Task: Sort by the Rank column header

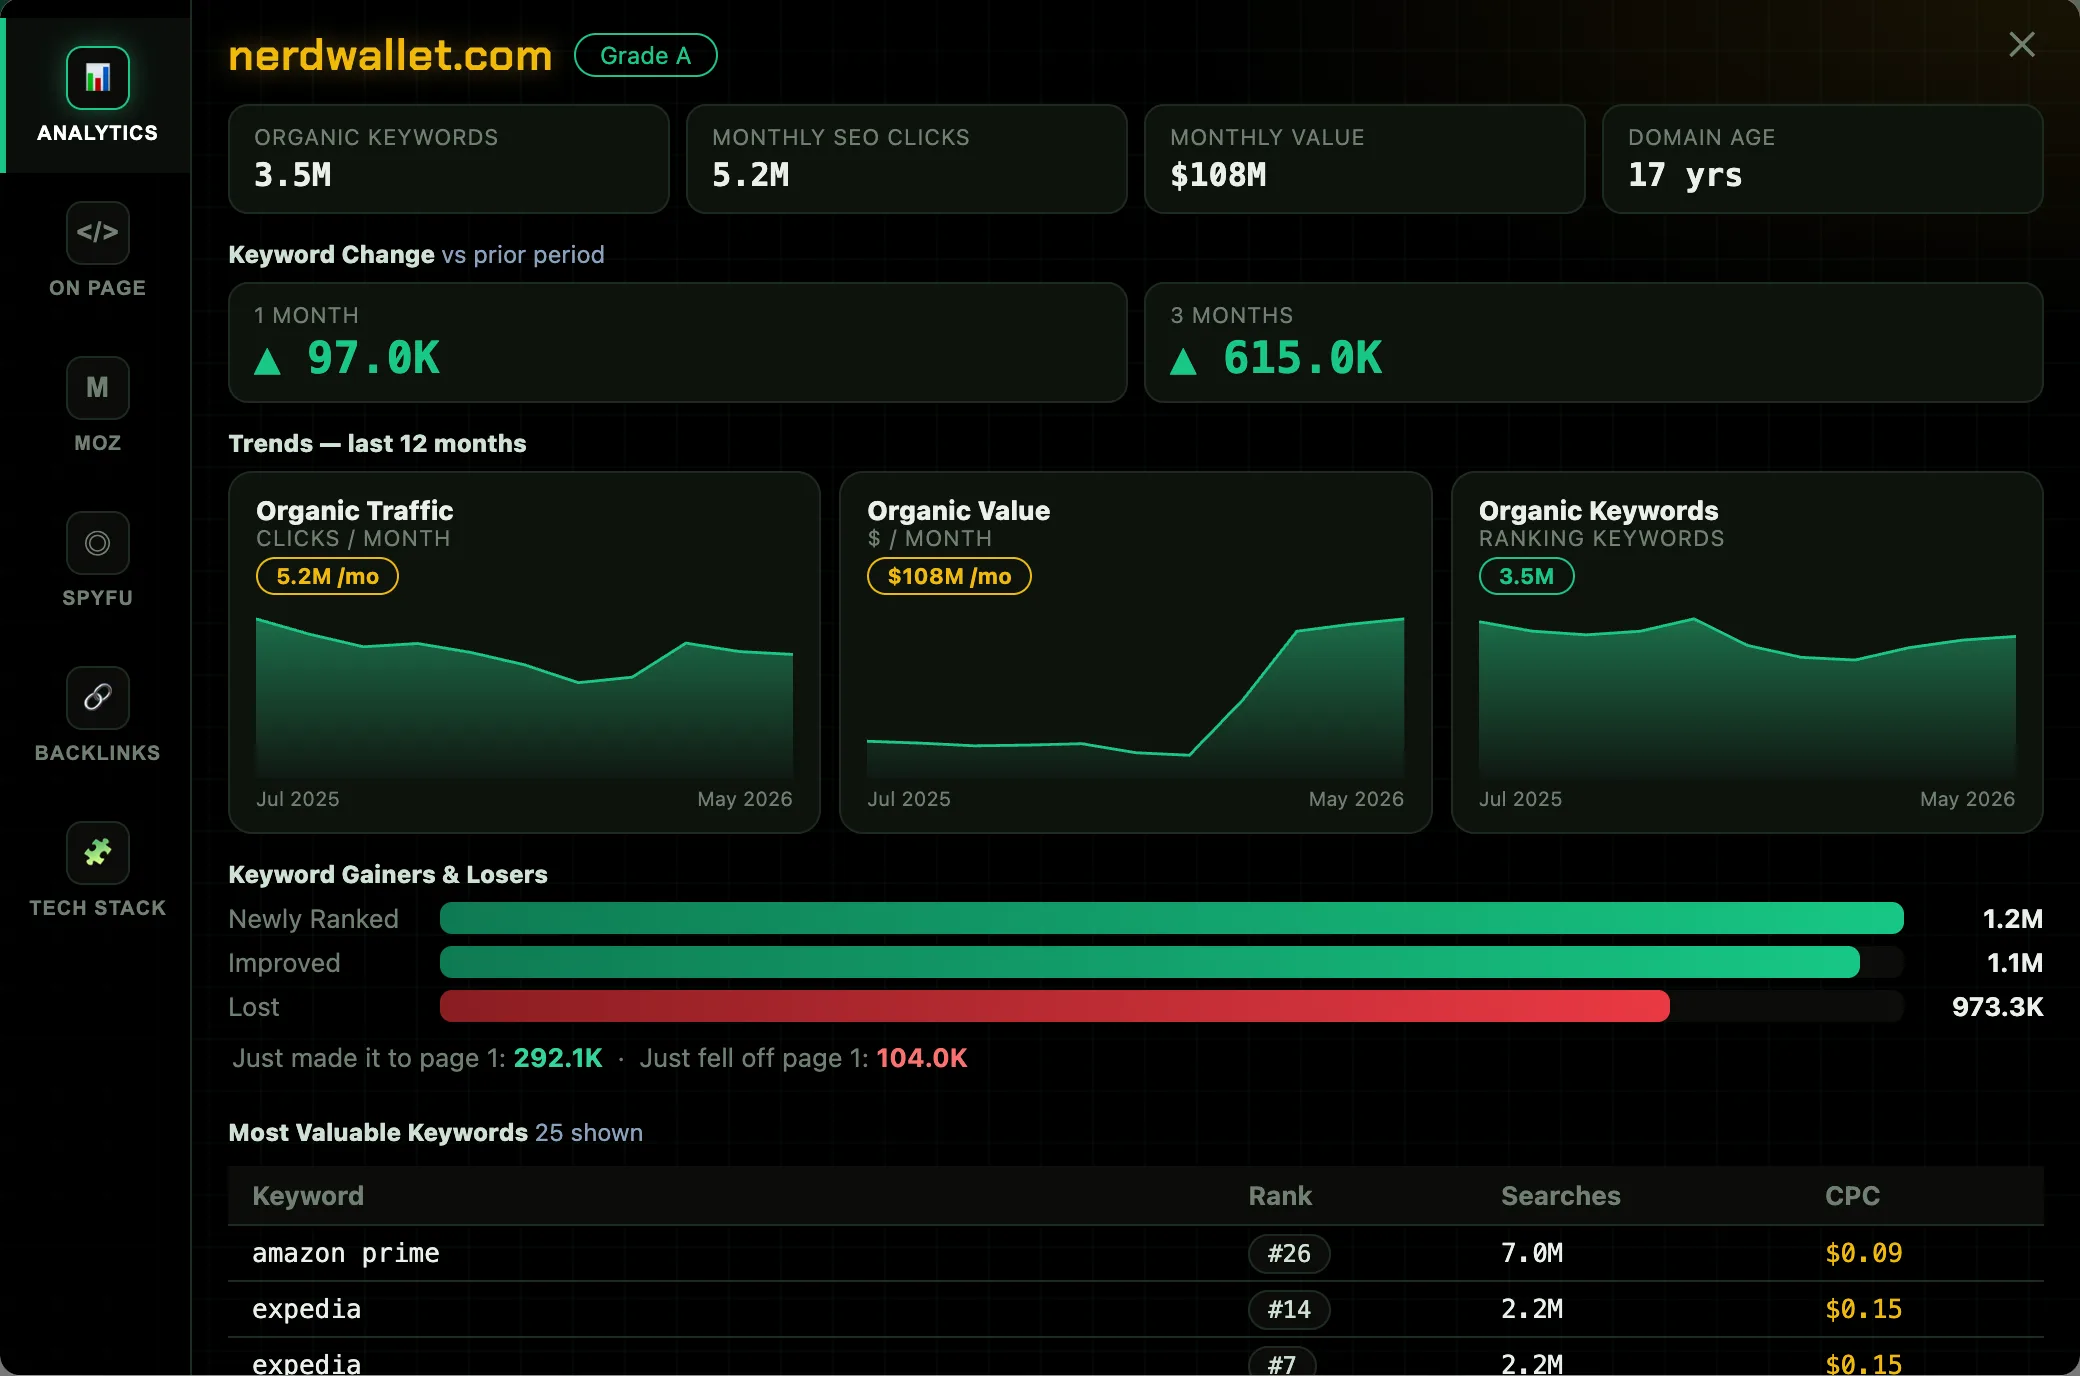Action: click(1280, 1196)
